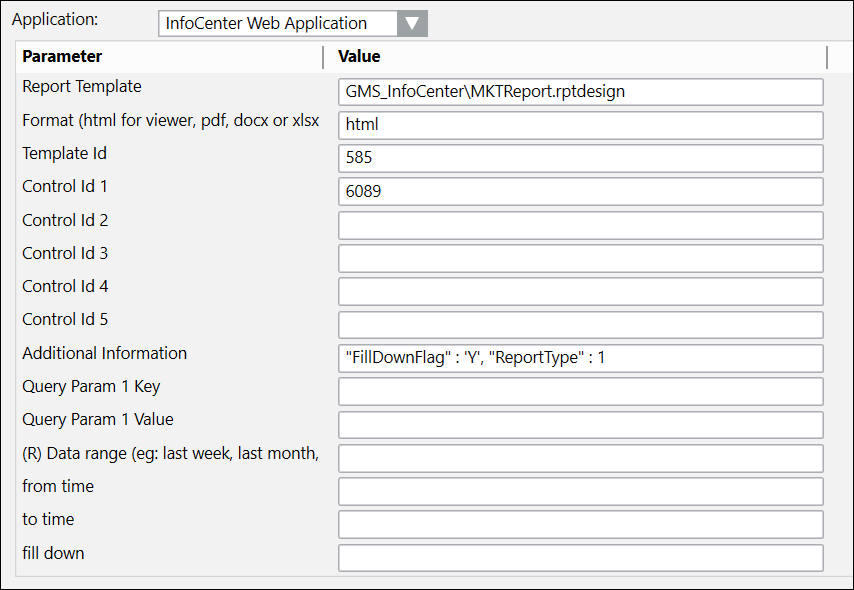
Task: Select the Query Param 1 Key field
Action: 580,391
